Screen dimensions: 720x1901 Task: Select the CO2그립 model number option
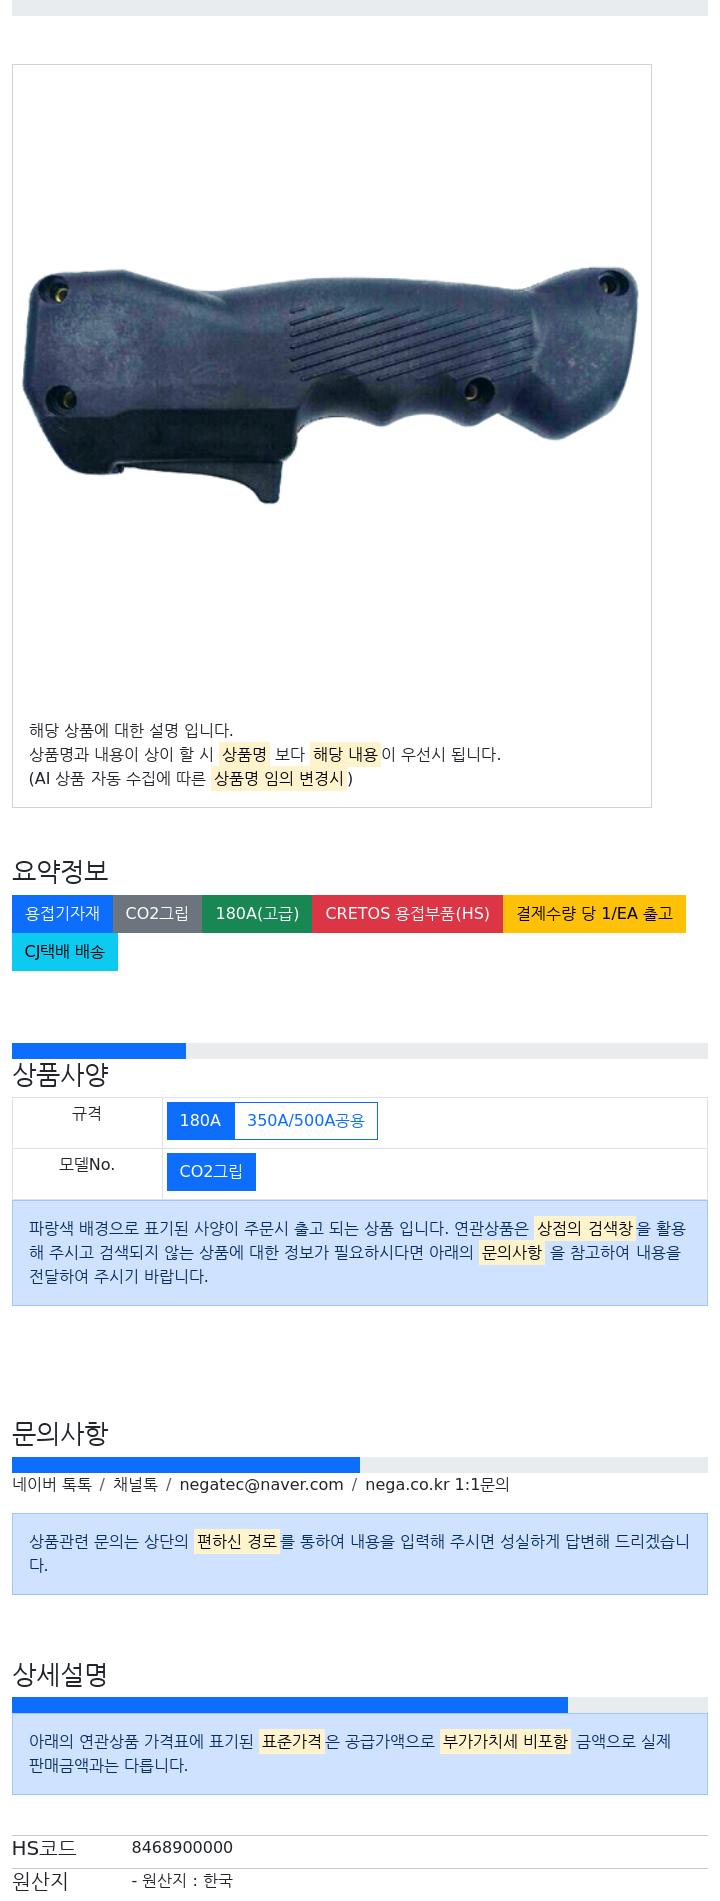point(211,1172)
